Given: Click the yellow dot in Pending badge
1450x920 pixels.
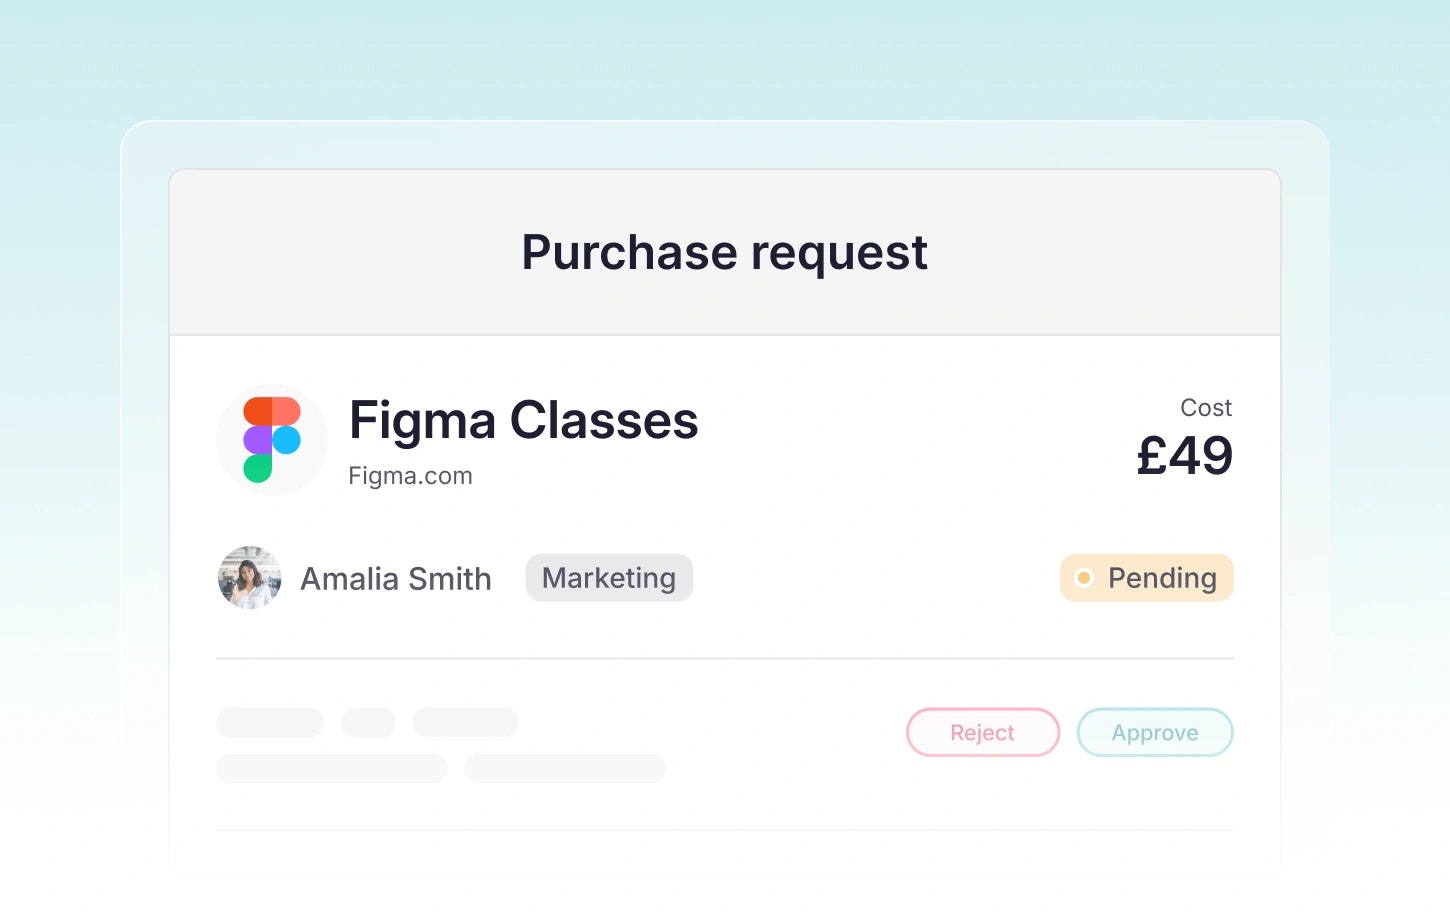Looking at the screenshot, I should coord(1084,578).
